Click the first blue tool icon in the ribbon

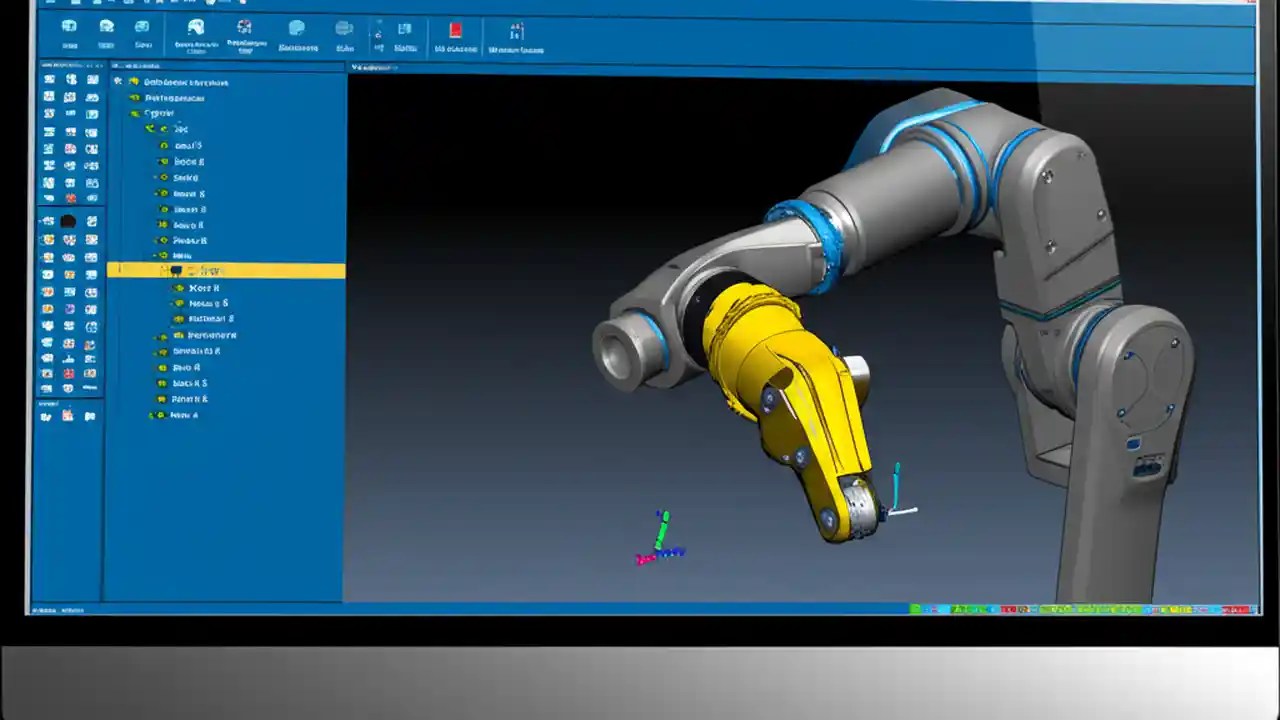(x=69, y=29)
